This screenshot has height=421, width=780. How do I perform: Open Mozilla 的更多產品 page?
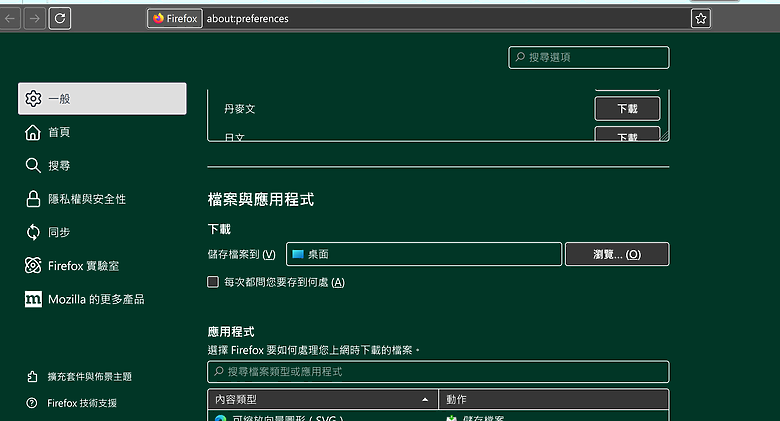(x=102, y=299)
